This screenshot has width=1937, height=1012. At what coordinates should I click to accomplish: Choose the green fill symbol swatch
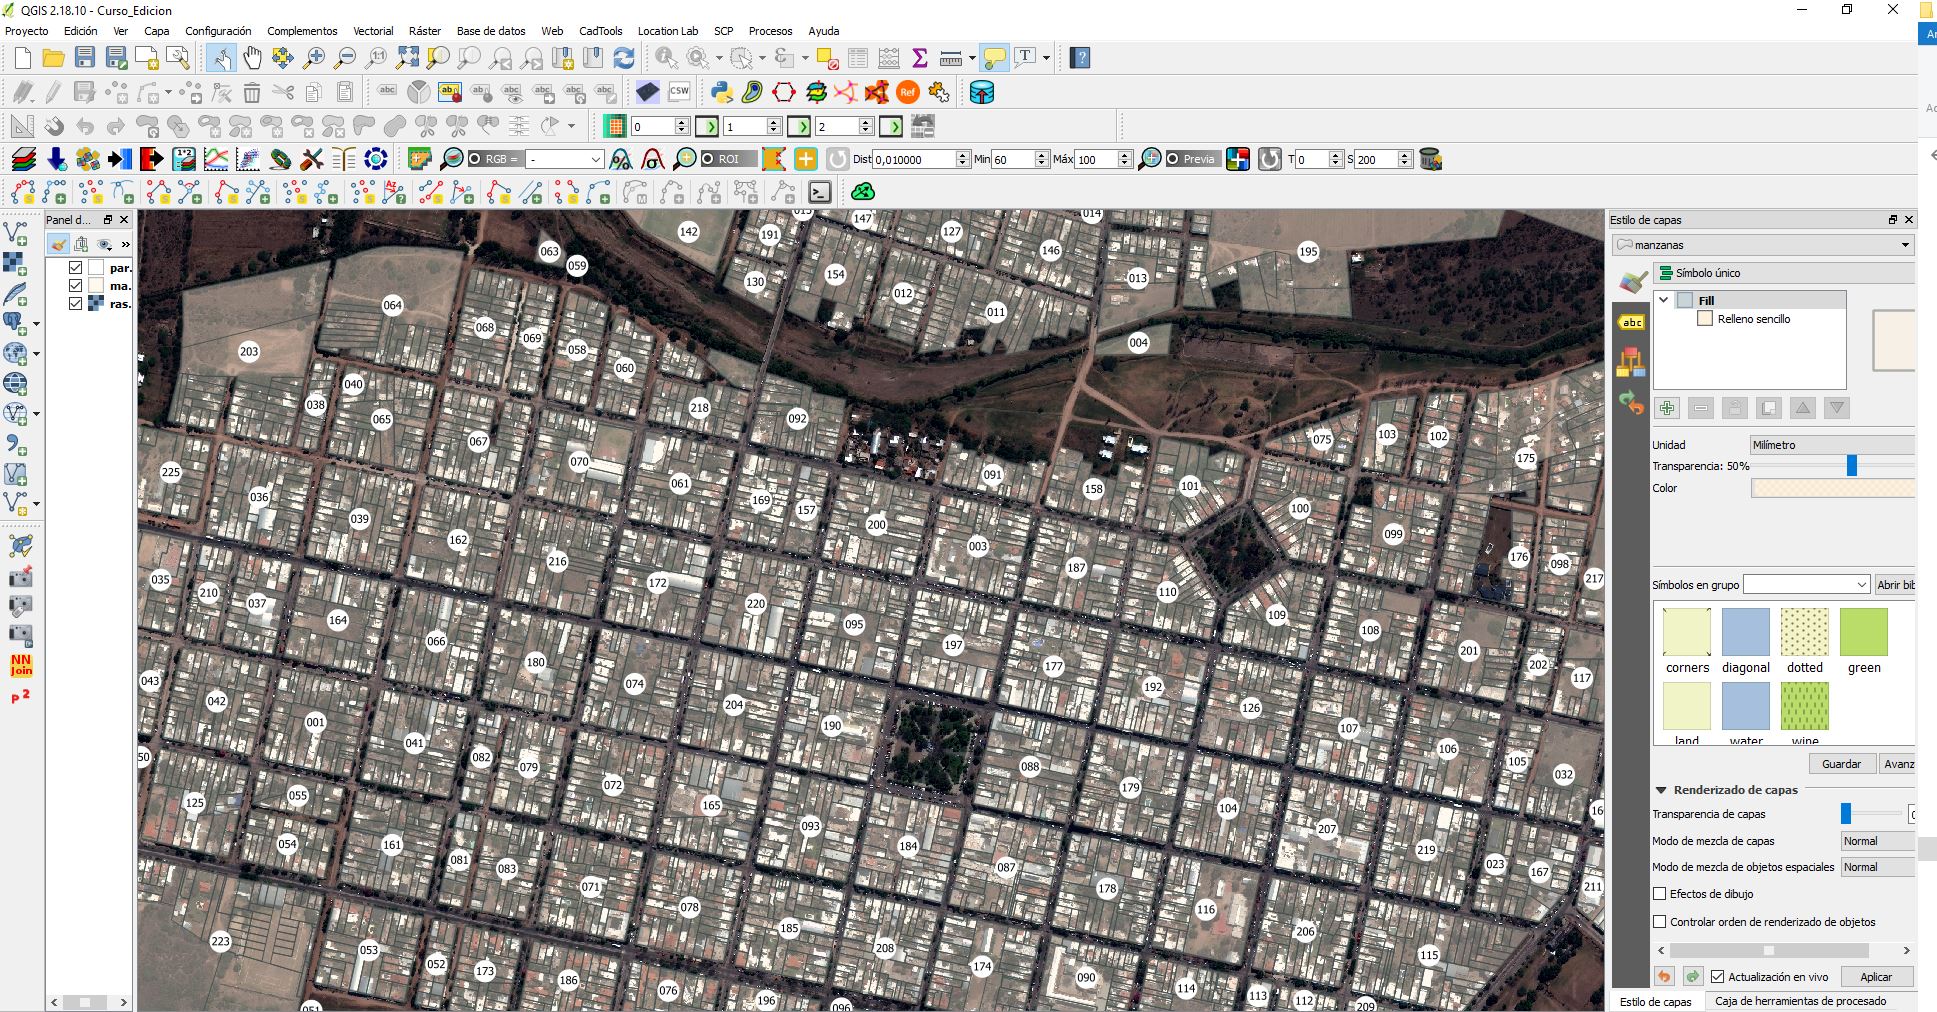tap(1863, 632)
